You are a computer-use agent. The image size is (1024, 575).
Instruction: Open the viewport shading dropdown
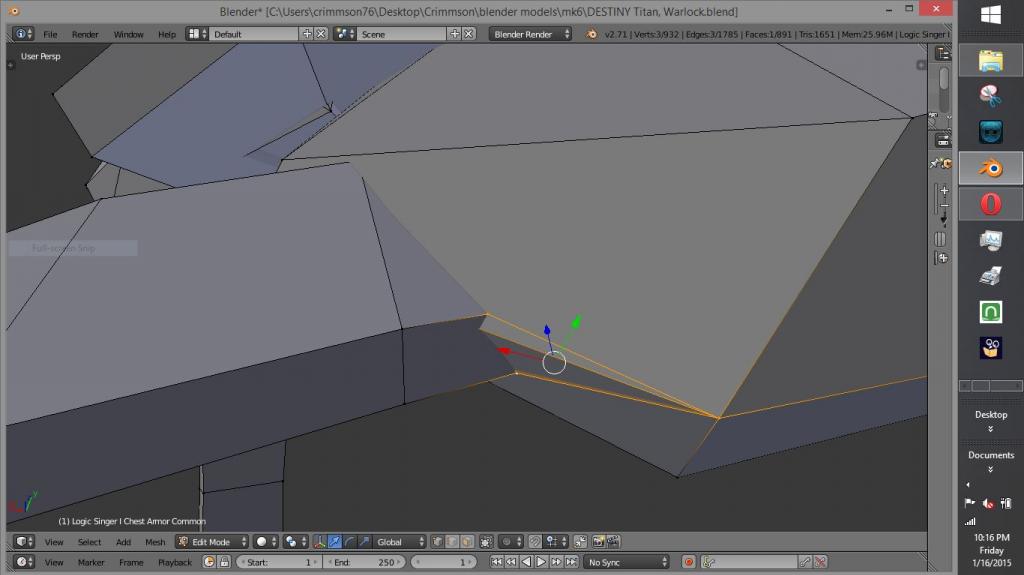(265, 542)
